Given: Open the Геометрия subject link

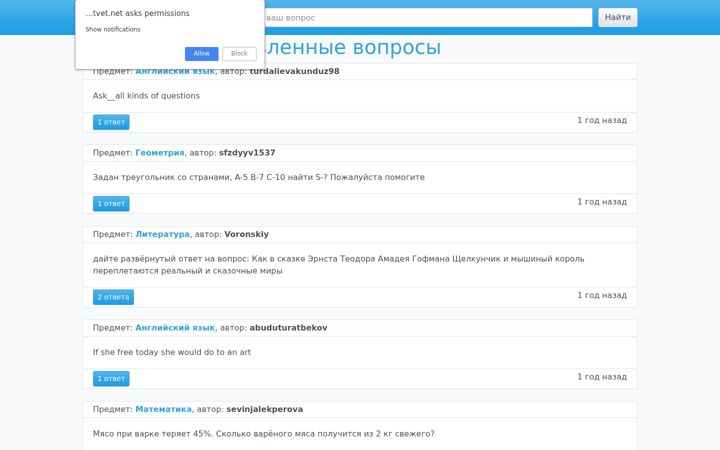Looking at the screenshot, I should (160, 153).
